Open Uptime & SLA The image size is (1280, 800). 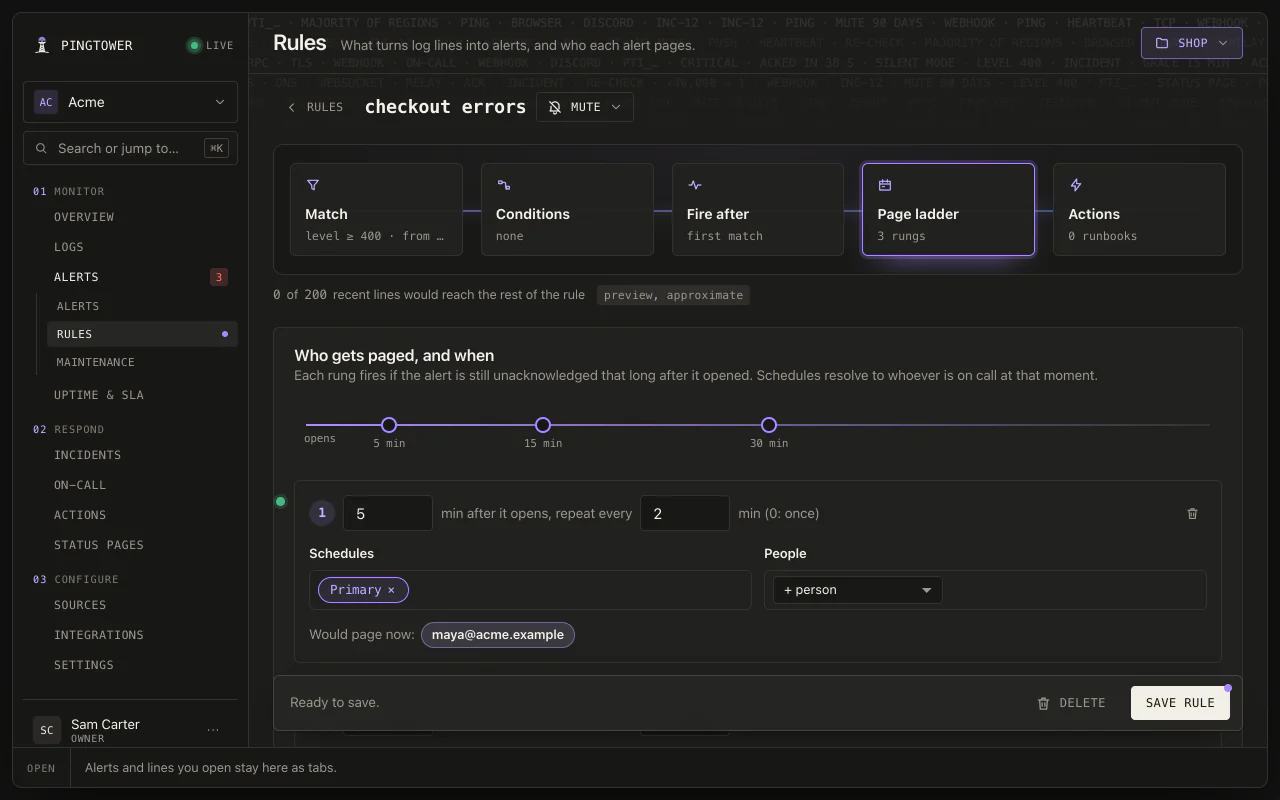[99, 395]
